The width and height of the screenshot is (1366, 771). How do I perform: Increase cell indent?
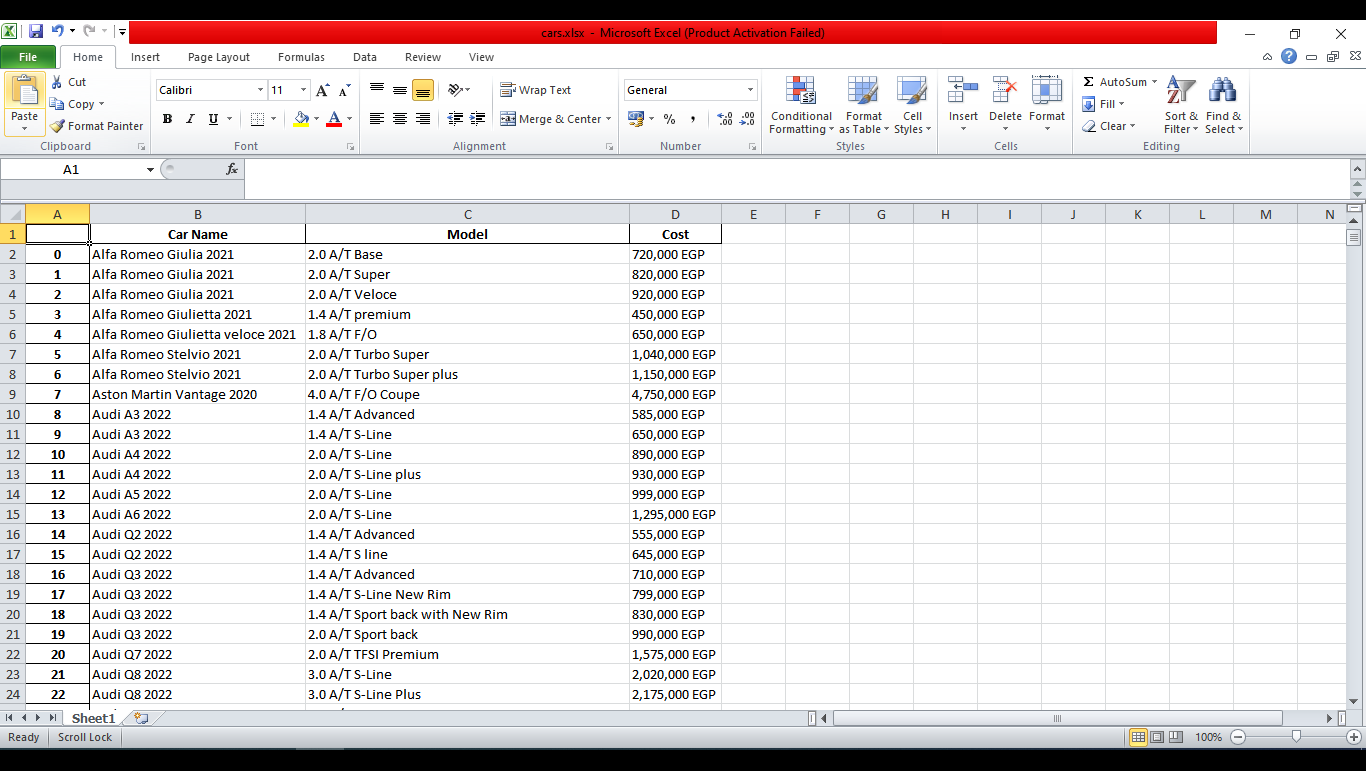click(x=478, y=119)
